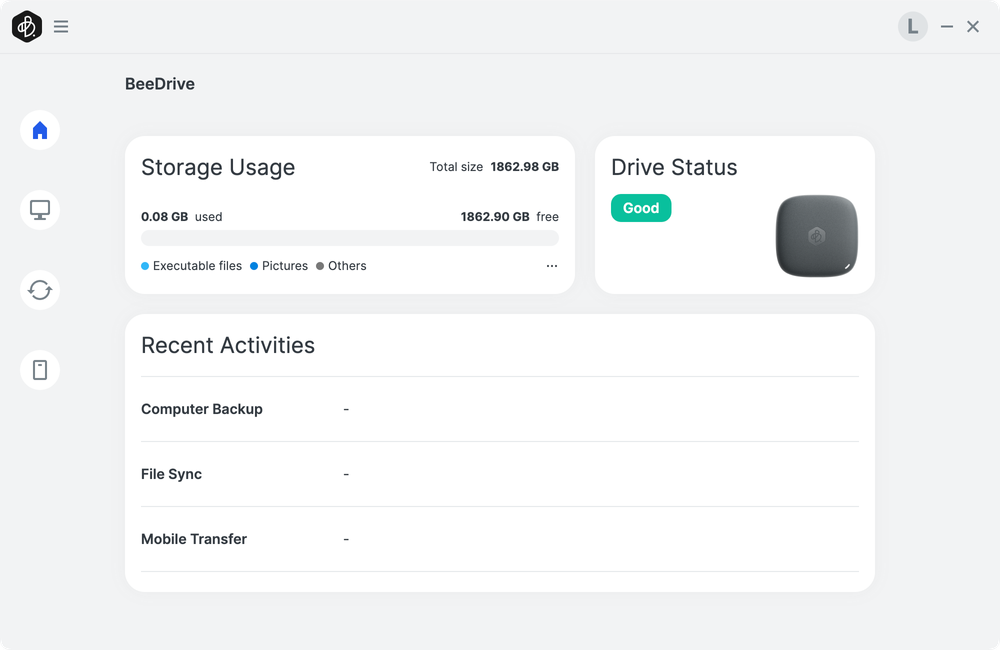Open the Computer Backup activity row
The width and height of the screenshot is (1000, 650).
(x=500, y=409)
